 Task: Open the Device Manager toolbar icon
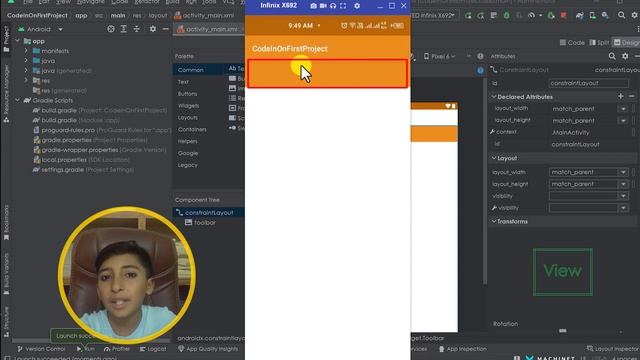[592, 16]
